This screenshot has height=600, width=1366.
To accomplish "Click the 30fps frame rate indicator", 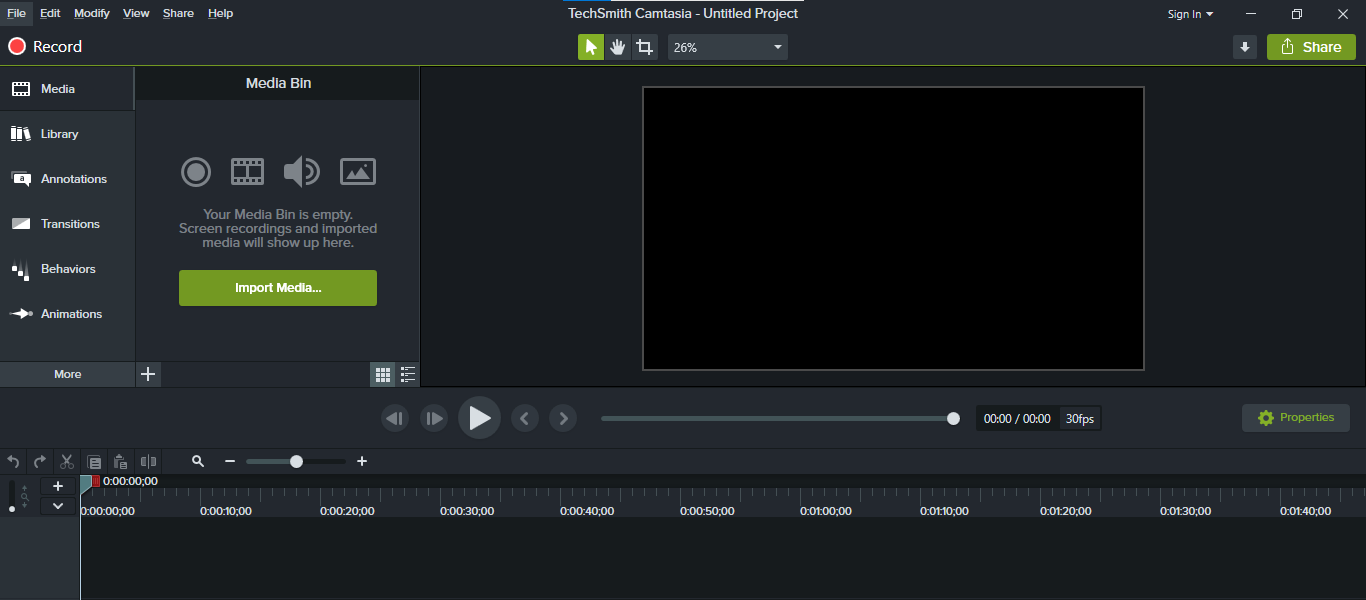I will tap(1080, 419).
